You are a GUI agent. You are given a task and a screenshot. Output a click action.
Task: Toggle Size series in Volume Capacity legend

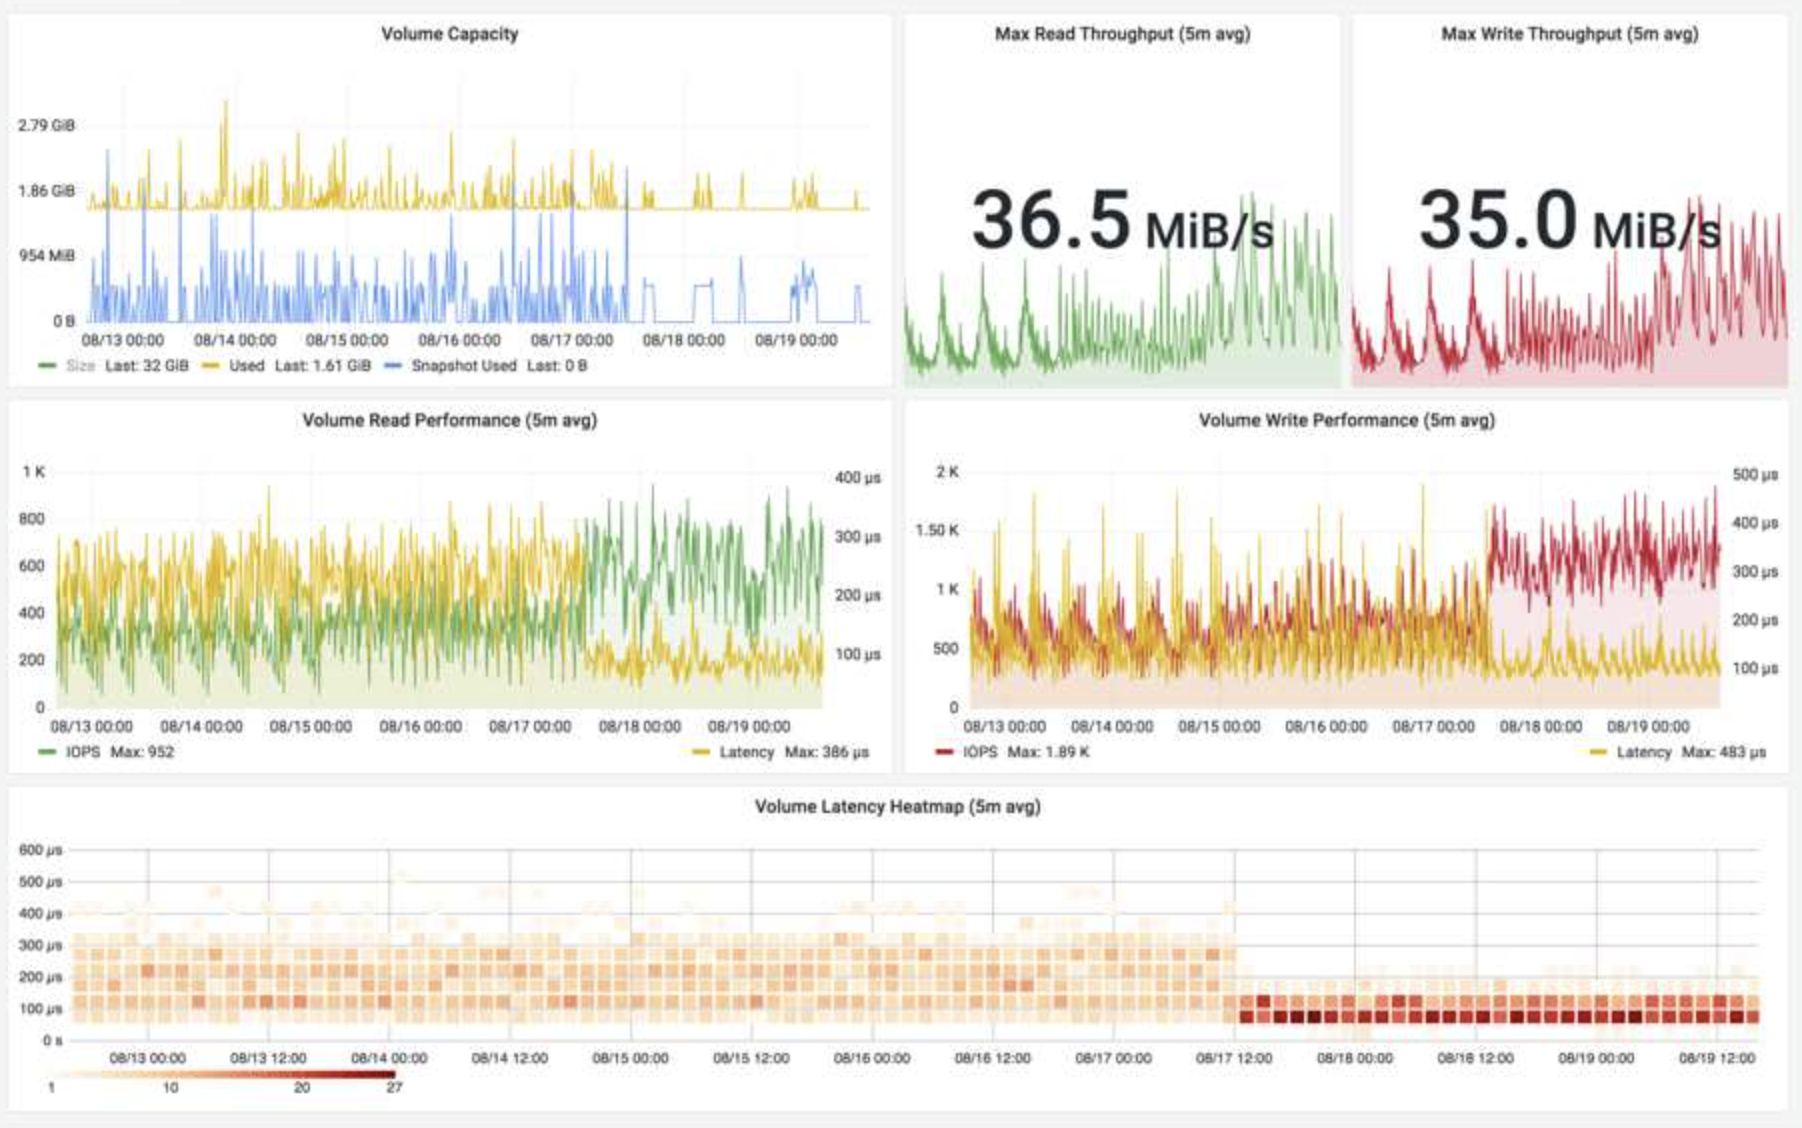click(80, 366)
